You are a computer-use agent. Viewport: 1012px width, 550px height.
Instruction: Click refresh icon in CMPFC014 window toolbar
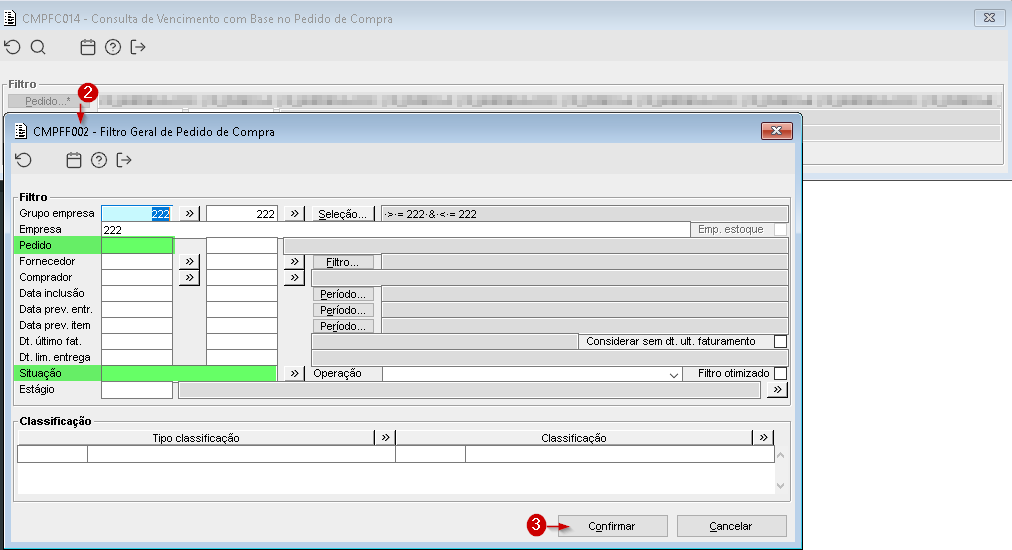tap(13, 47)
